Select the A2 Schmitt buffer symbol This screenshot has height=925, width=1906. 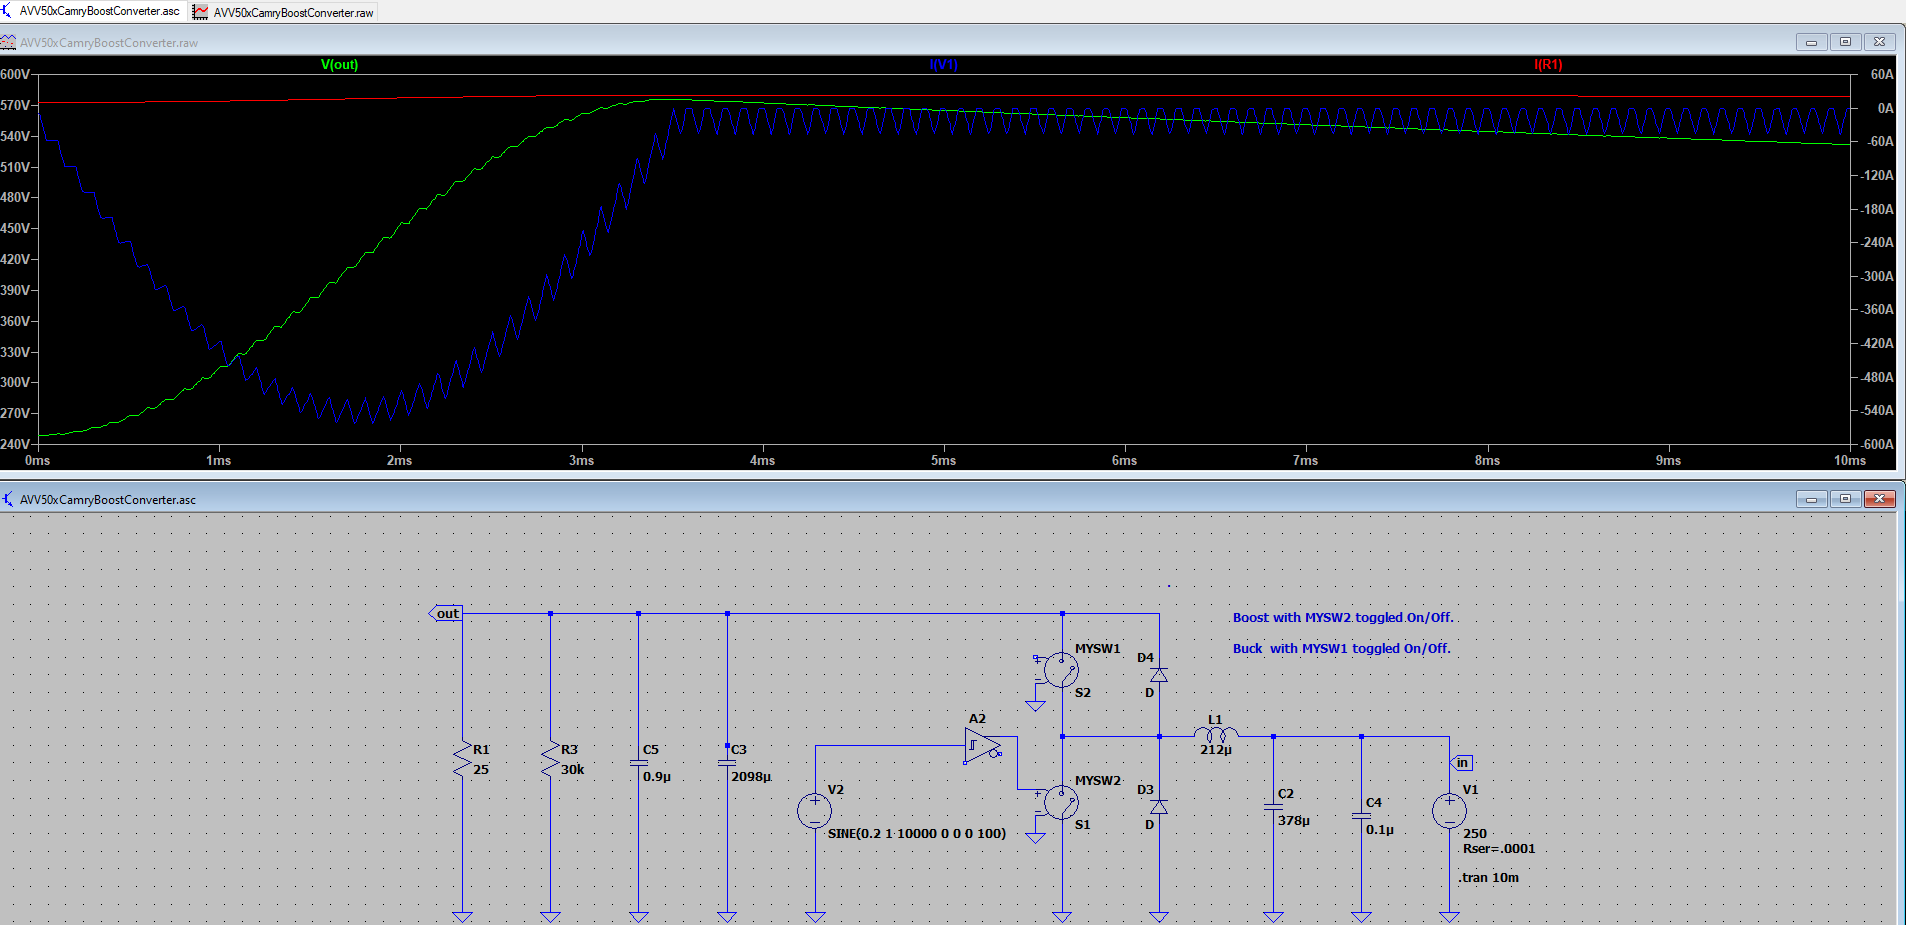tap(982, 745)
